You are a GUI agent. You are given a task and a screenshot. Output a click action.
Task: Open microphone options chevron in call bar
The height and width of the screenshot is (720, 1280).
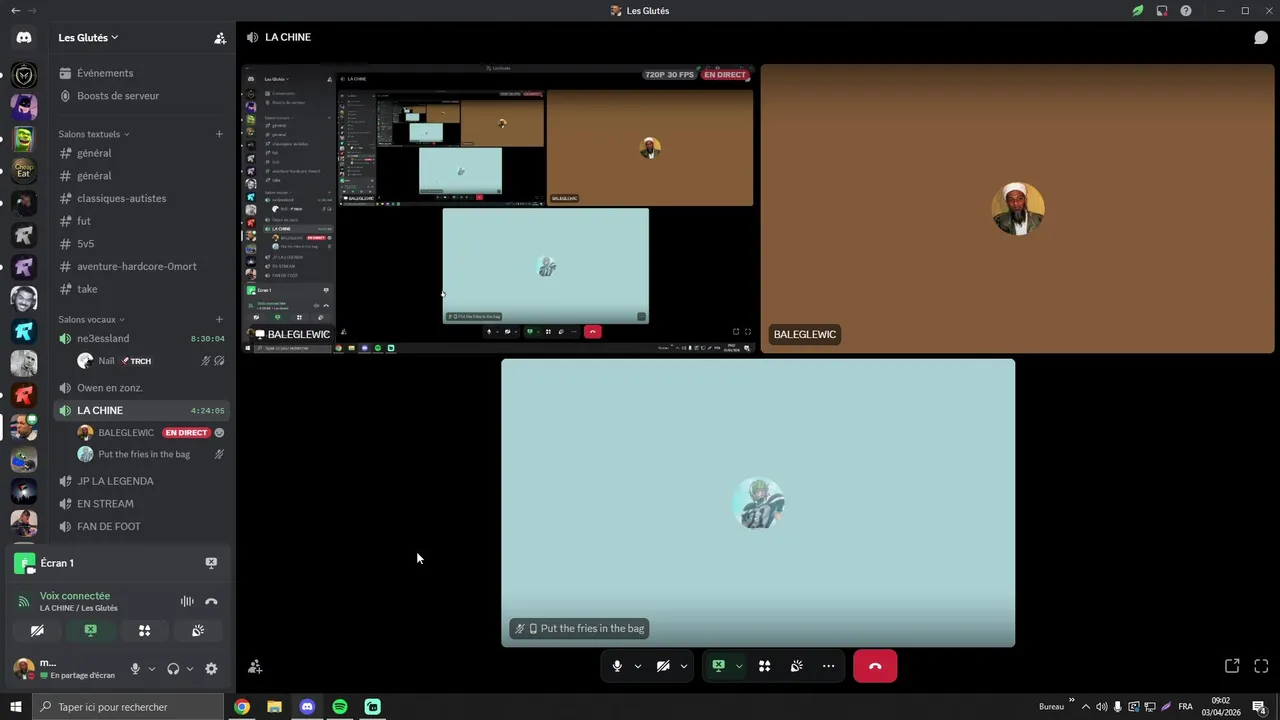(638, 666)
